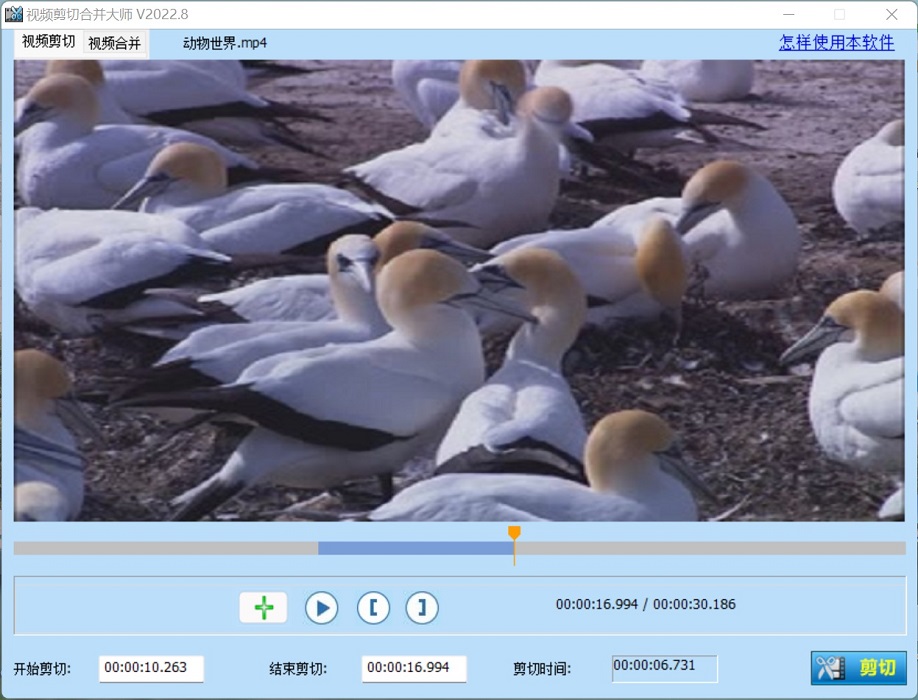Image resolution: width=918 pixels, height=700 pixels.
Task: Click the play control between the bracket icons
Action: point(321,607)
